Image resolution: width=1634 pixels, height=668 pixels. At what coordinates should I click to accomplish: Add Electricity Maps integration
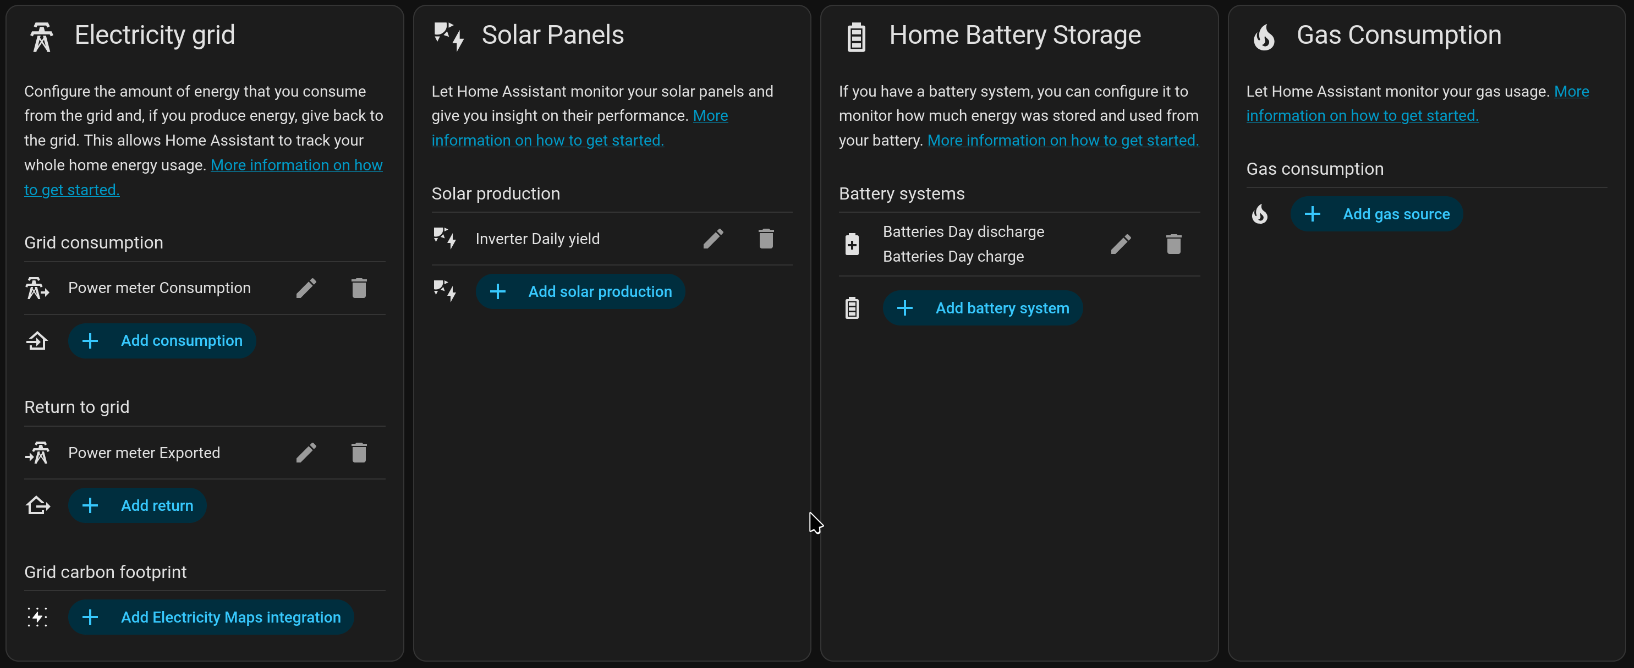pyautogui.click(x=211, y=618)
